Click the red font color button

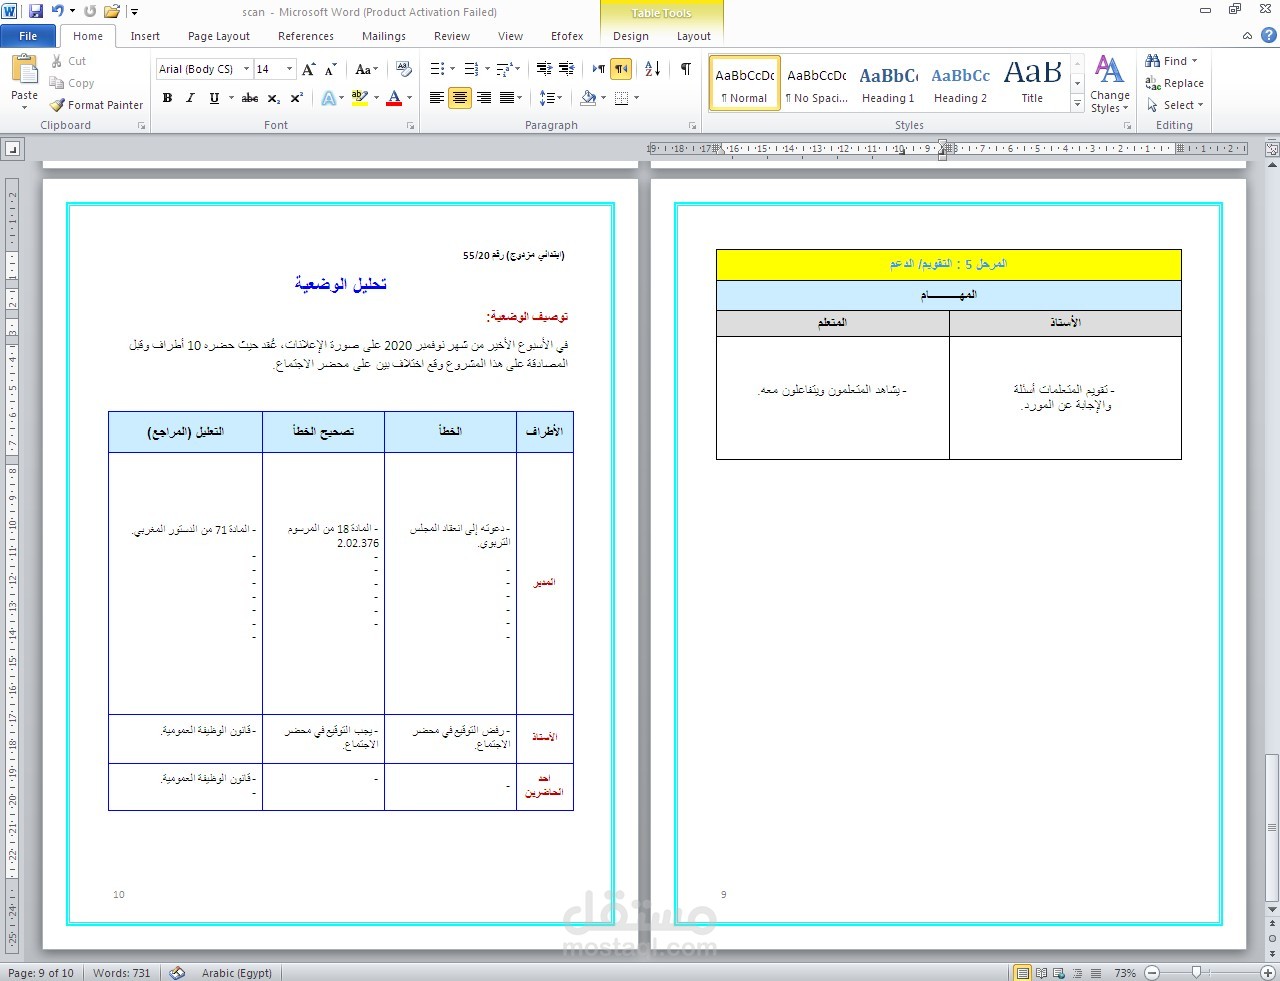[x=394, y=98]
